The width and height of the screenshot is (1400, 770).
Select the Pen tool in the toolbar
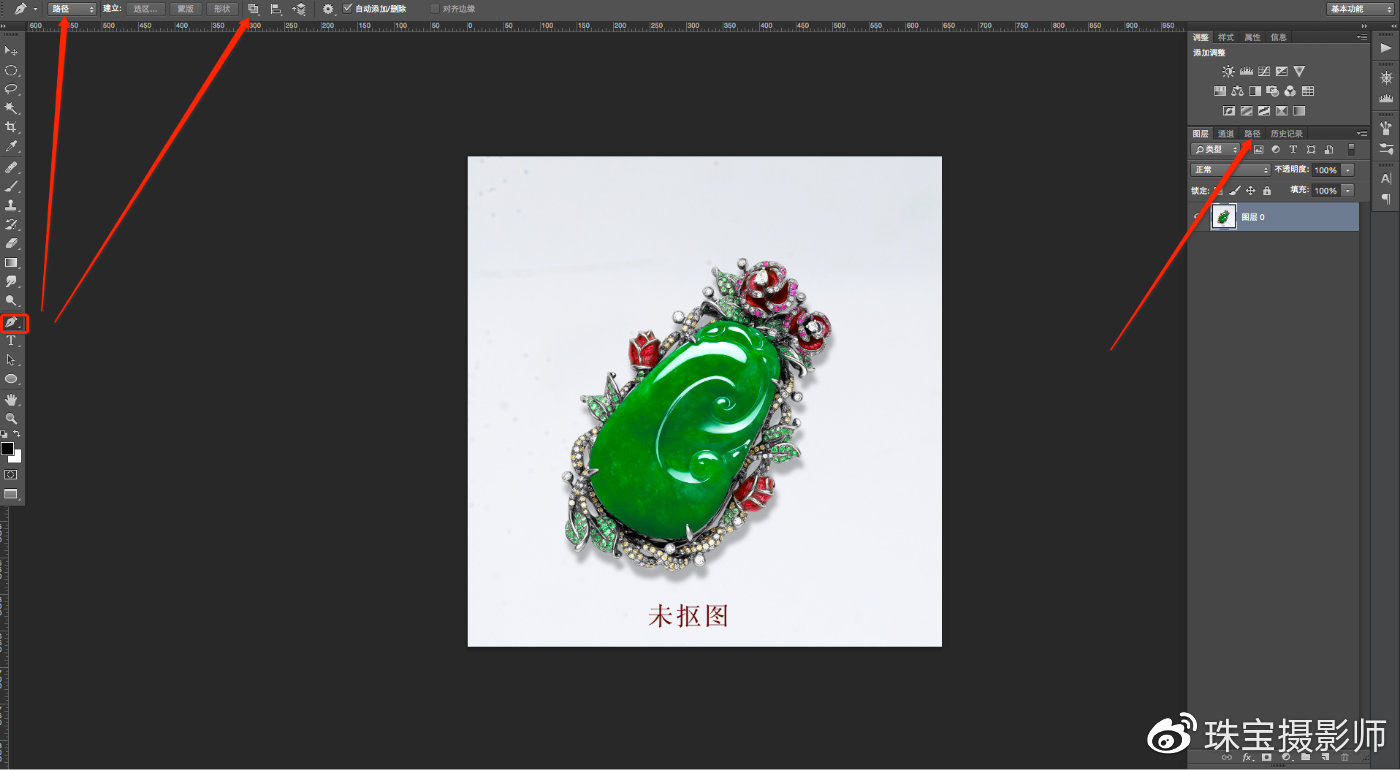tap(12, 323)
